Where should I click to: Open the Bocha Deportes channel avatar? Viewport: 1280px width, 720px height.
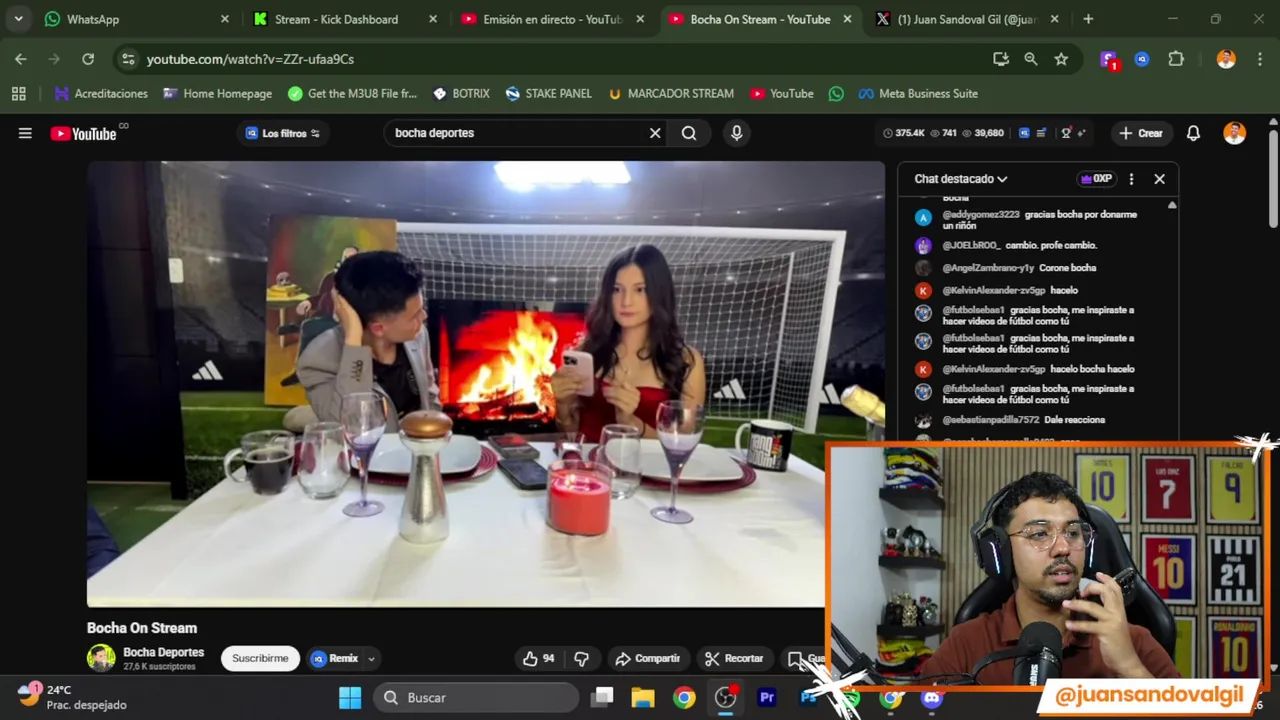[101, 658]
